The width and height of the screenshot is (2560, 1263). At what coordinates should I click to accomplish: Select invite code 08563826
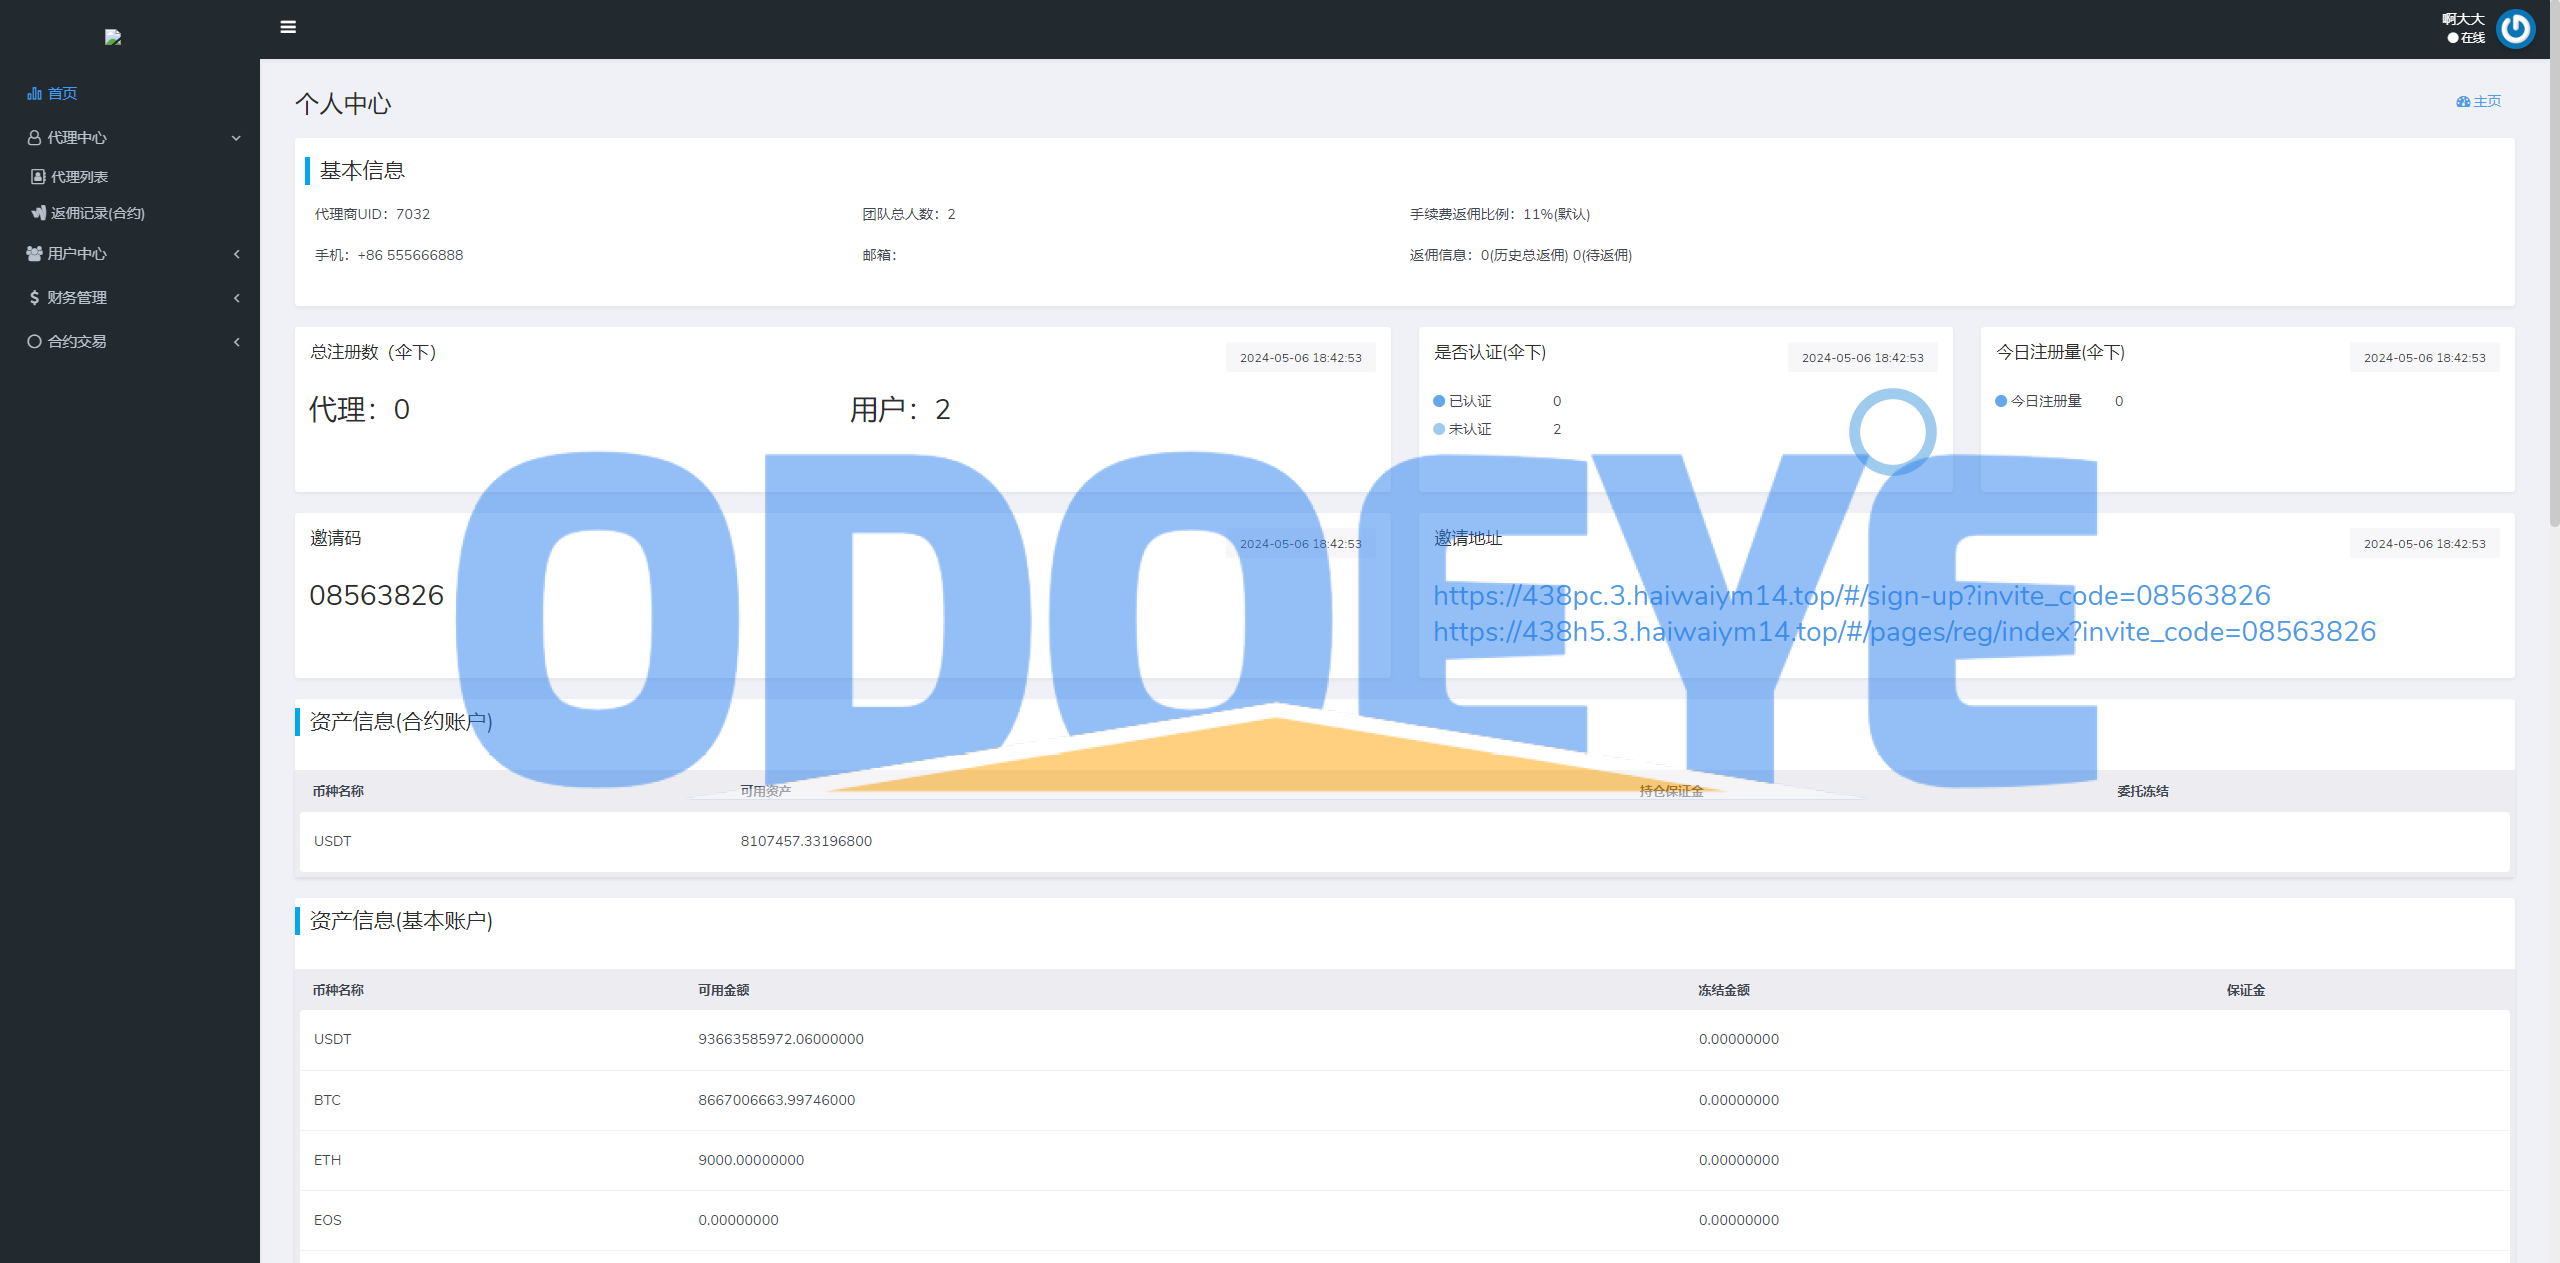[x=376, y=596]
